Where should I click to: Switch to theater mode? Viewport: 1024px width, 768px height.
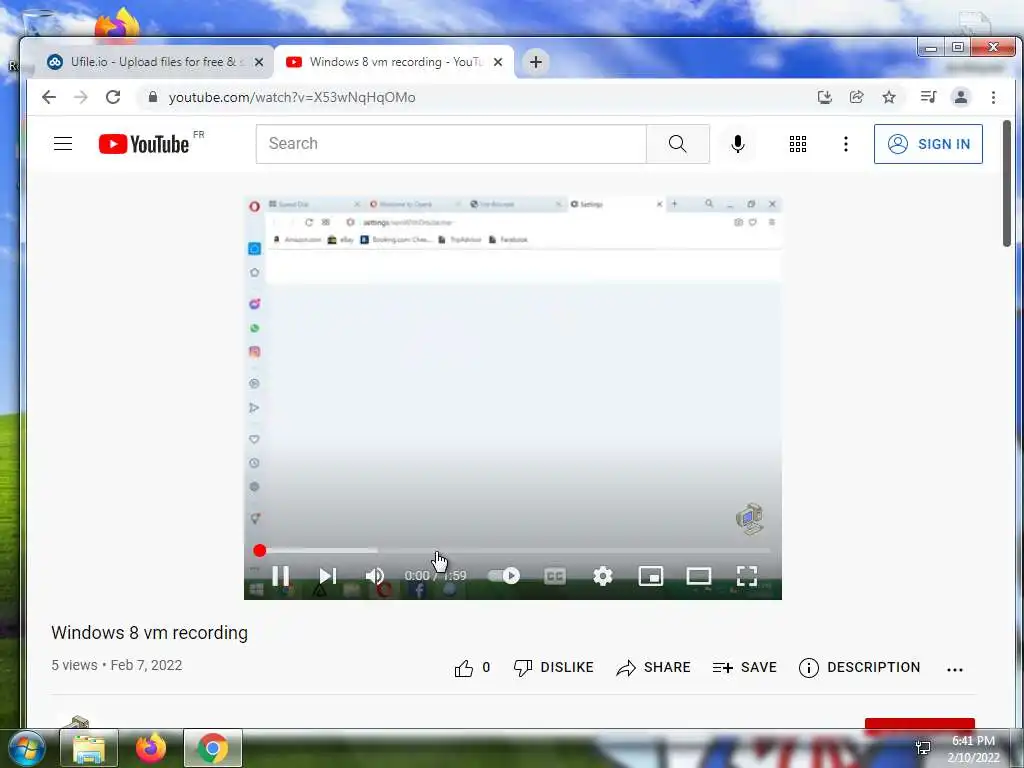tap(699, 576)
